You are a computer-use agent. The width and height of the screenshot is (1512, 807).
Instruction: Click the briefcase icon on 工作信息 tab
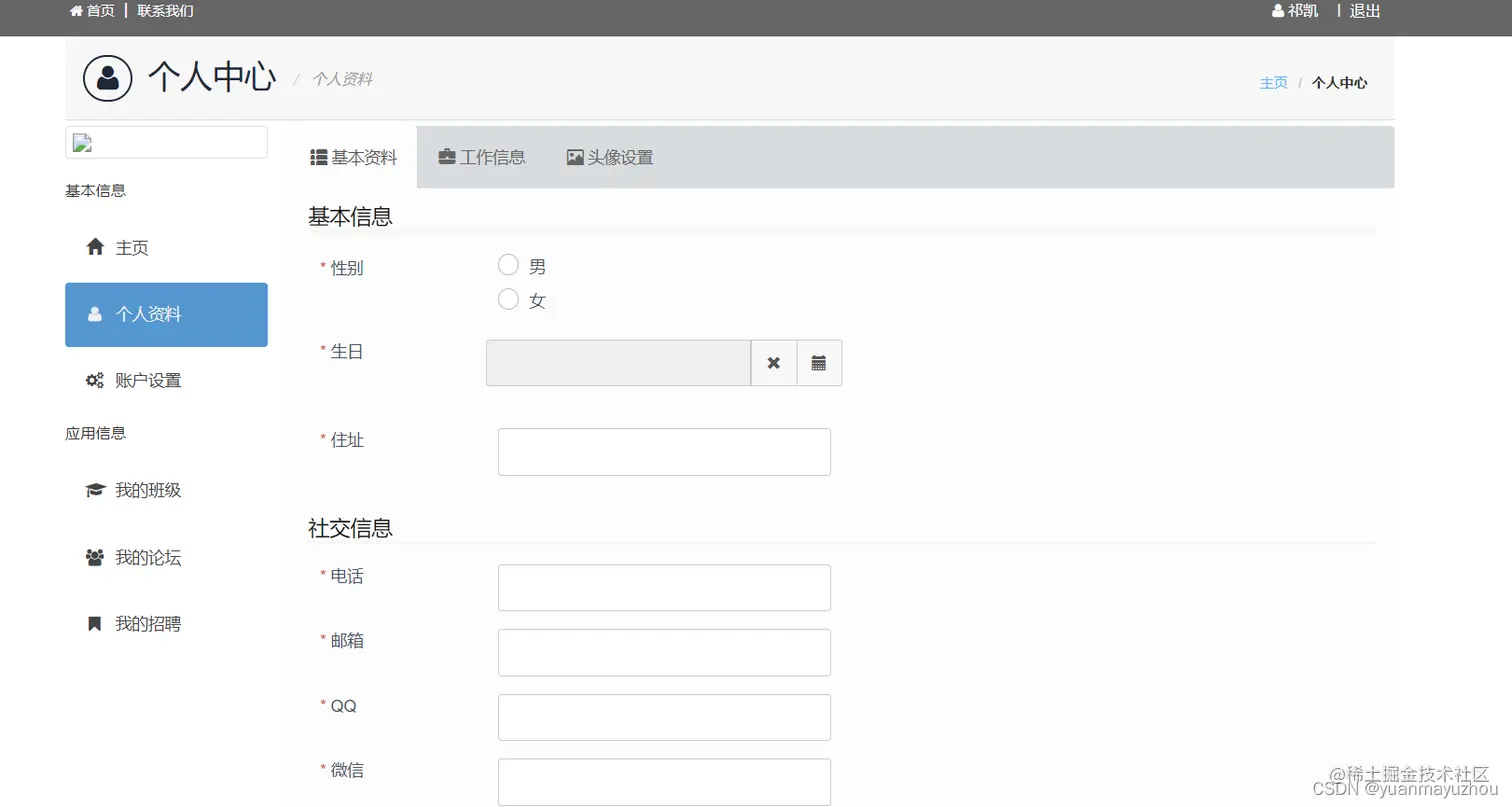[x=447, y=157]
